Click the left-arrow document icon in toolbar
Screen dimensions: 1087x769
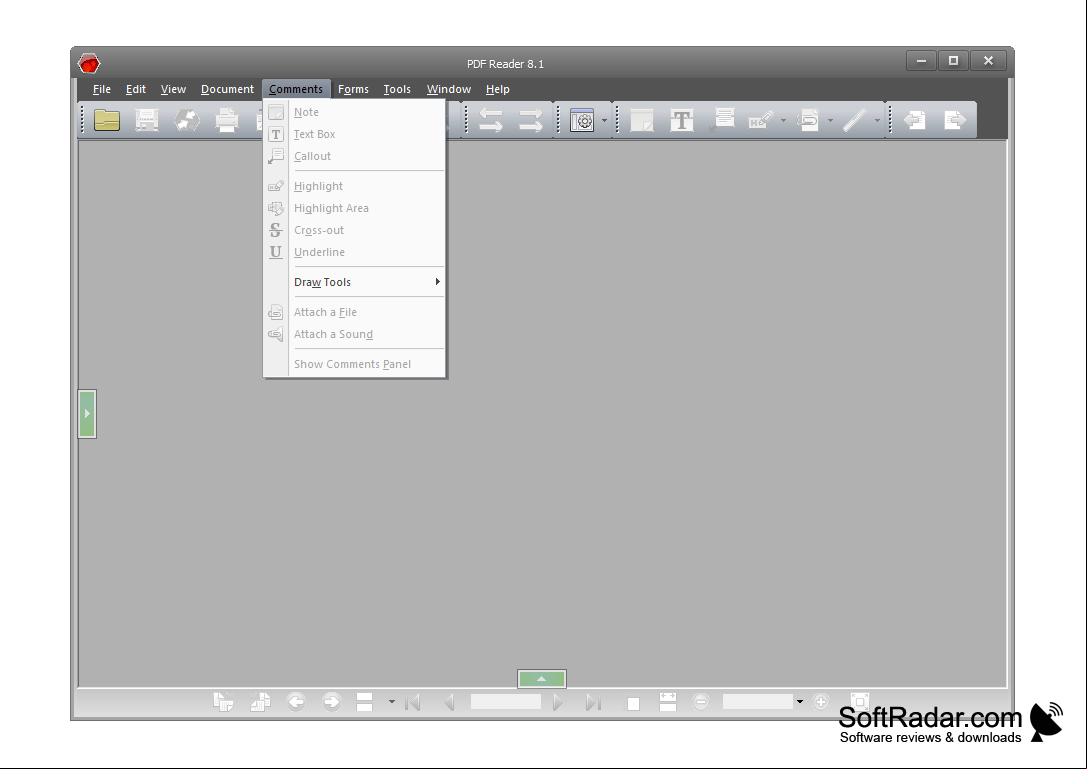tap(914, 120)
